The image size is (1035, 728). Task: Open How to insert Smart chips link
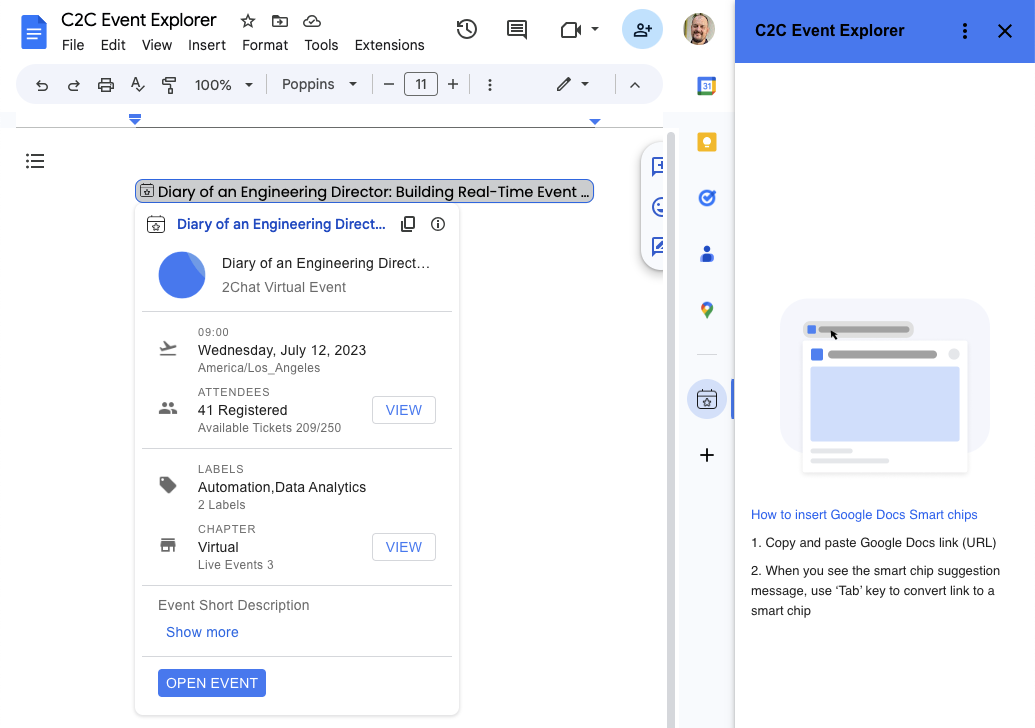(864, 515)
